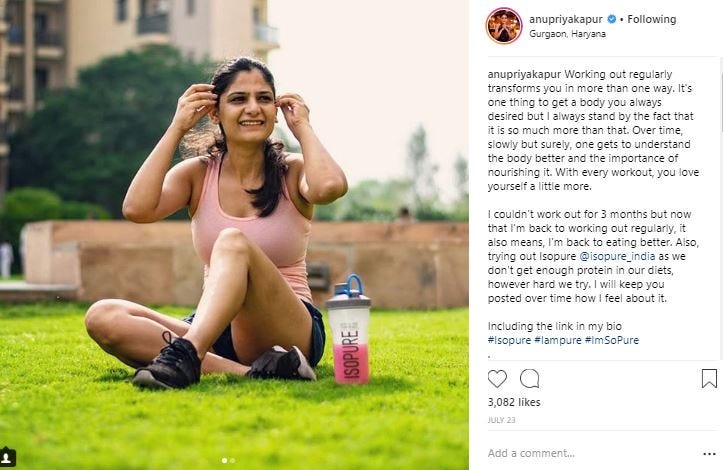
Task: Show tagged people icon on the photo
Action: (x=7, y=457)
